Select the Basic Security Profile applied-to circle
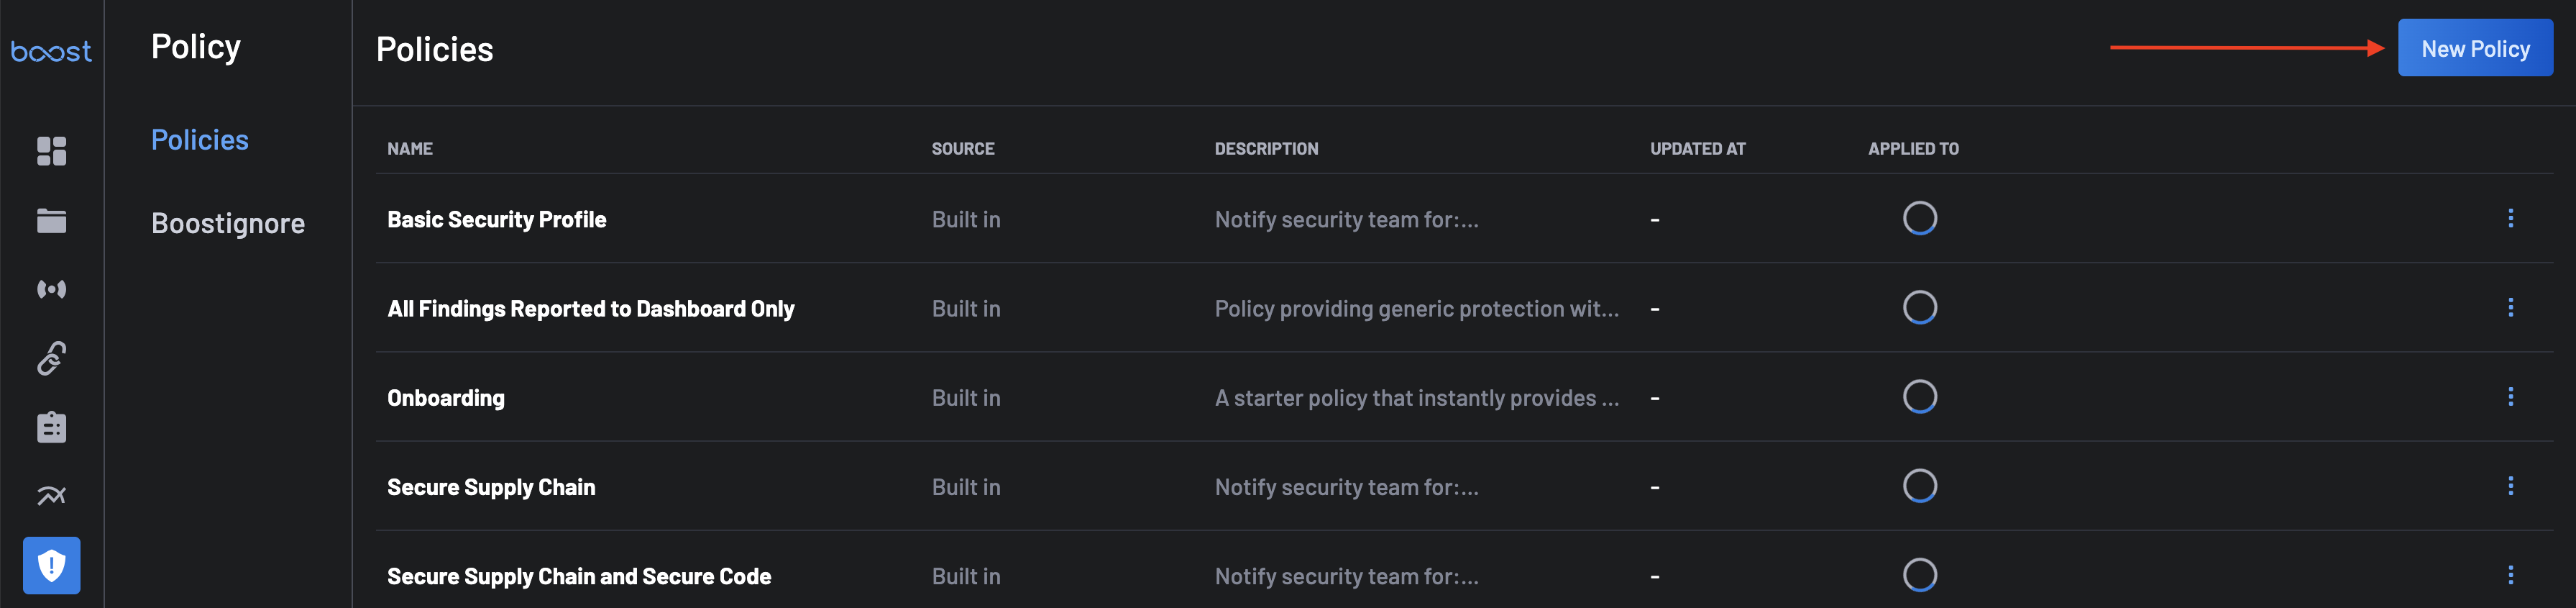 (1919, 218)
